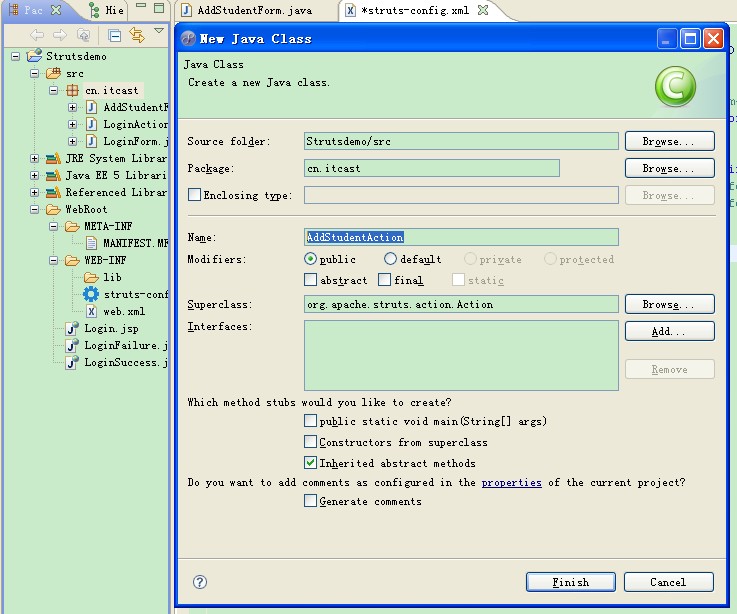The height and width of the screenshot is (614, 737).
Task: Click the WEB-INF folder icon
Action: (72, 260)
